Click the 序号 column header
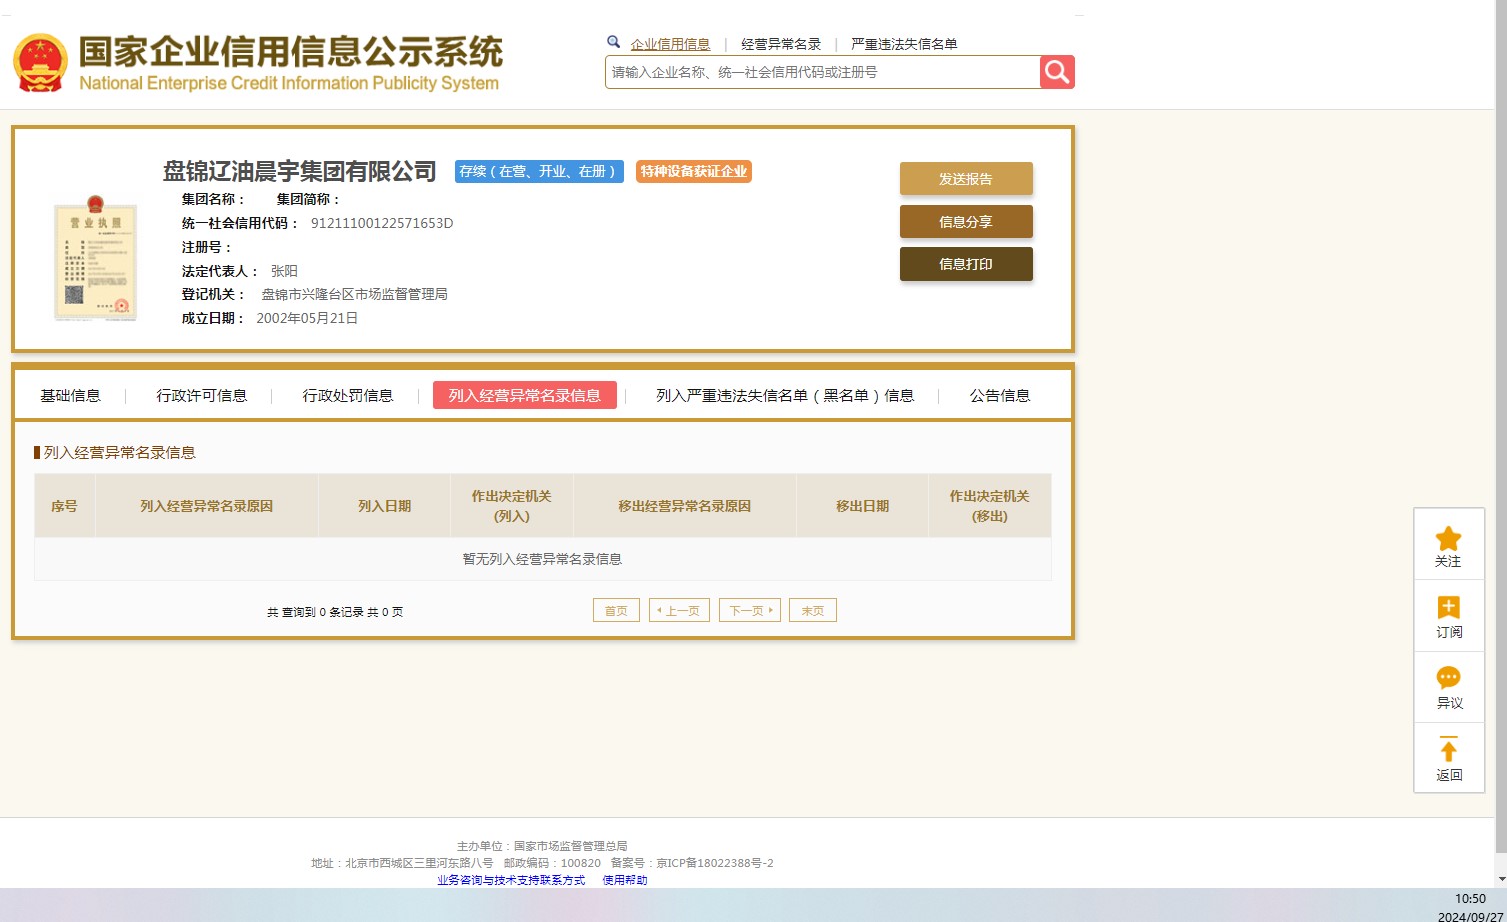Image resolution: width=1507 pixels, height=922 pixels. click(x=64, y=506)
